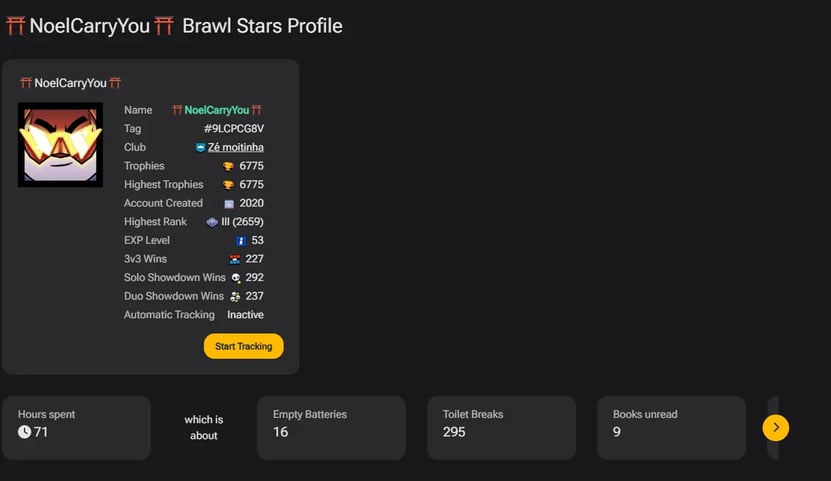831x481 pixels.
Task: Click the green NoelCarryYou name value
Action: (217, 110)
